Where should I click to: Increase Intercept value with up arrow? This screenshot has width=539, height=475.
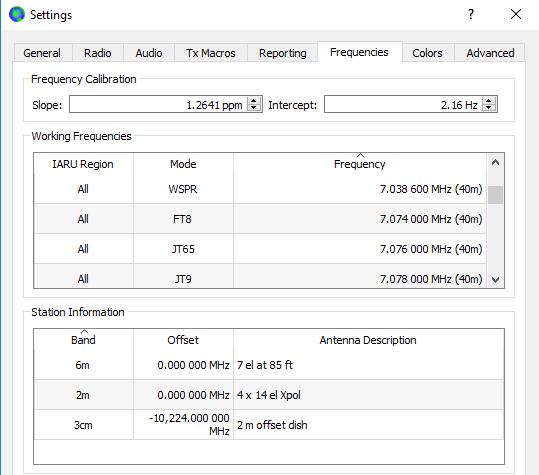pos(489,101)
